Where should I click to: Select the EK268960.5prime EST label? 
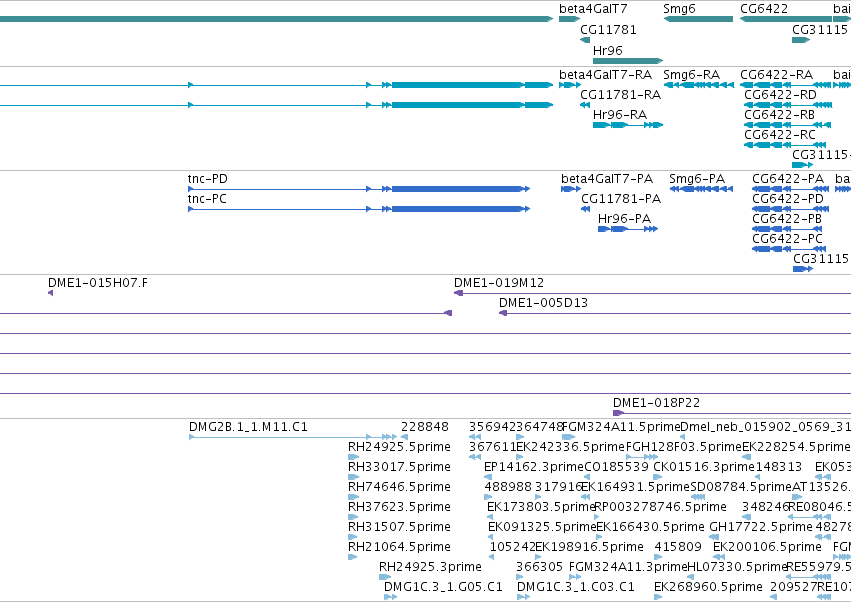[708, 587]
